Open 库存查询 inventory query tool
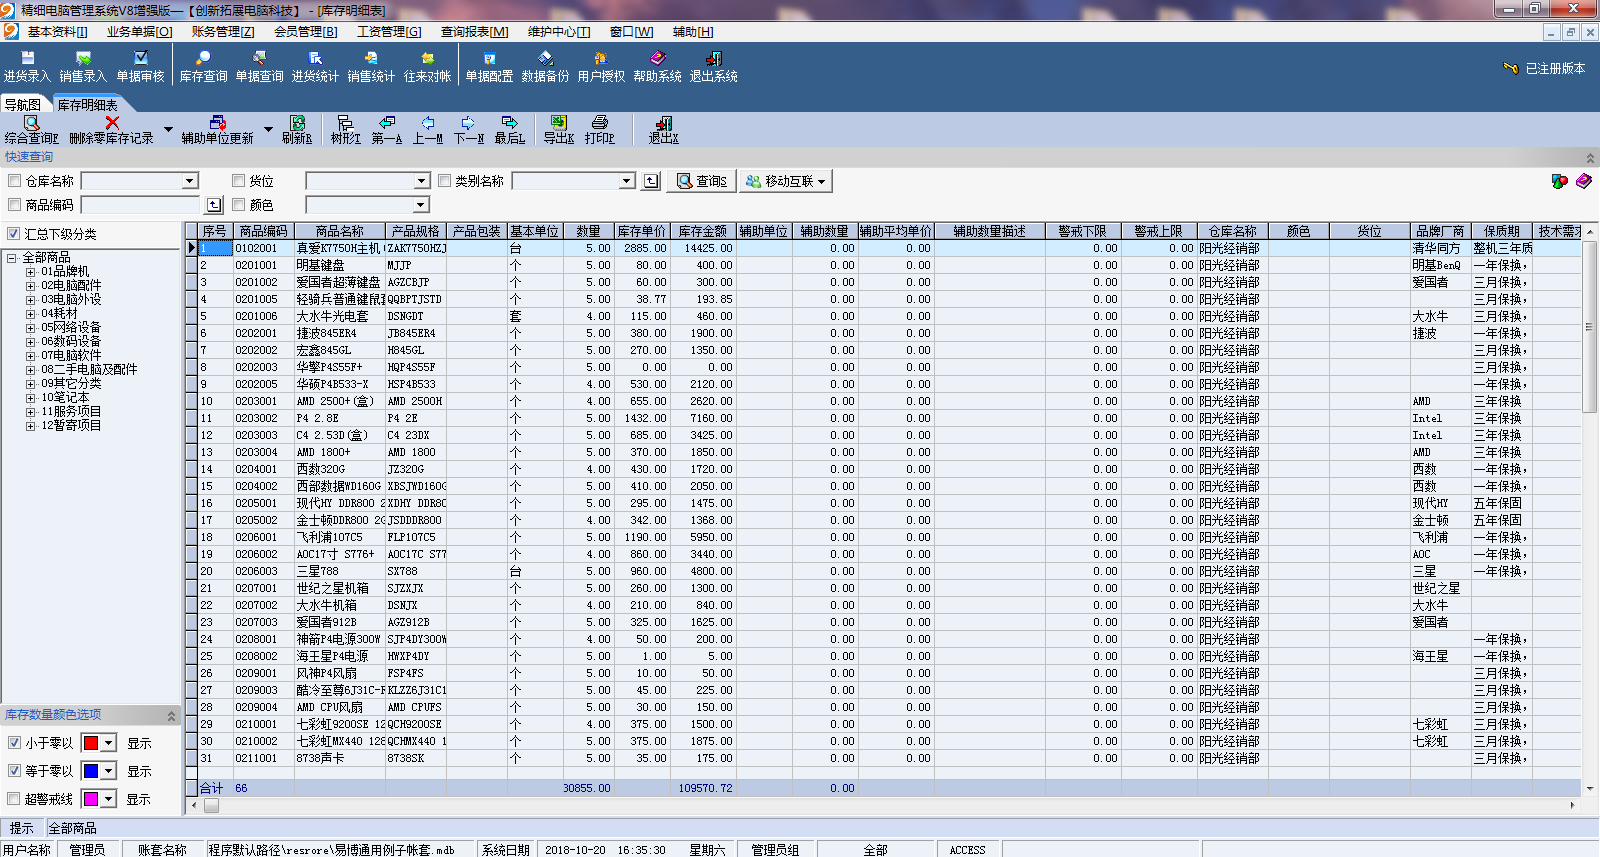Viewport: 1600px width, 857px height. tap(203, 67)
